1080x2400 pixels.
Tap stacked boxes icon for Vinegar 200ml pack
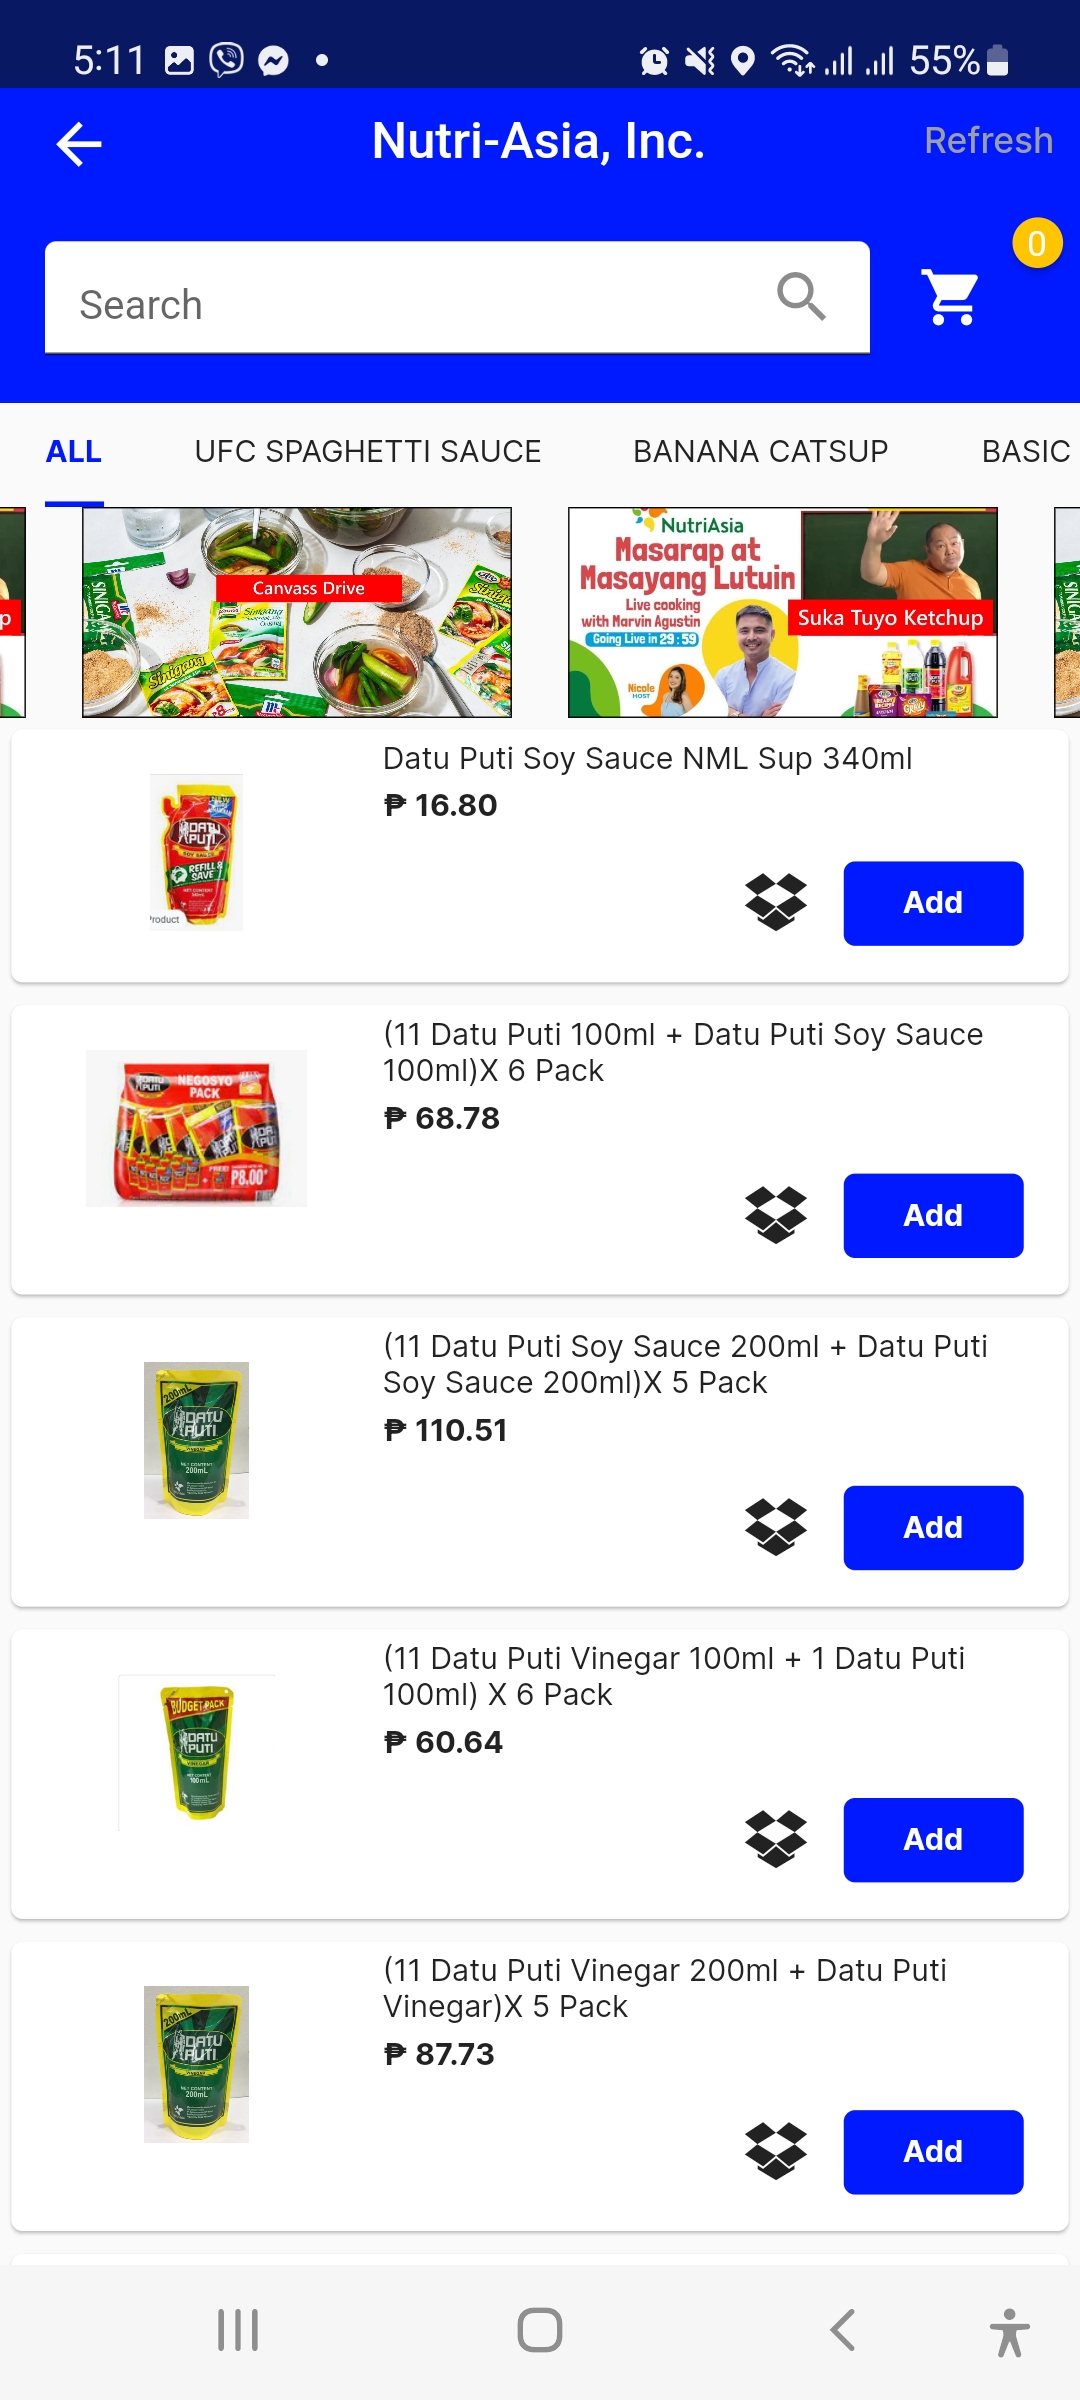[776, 2151]
